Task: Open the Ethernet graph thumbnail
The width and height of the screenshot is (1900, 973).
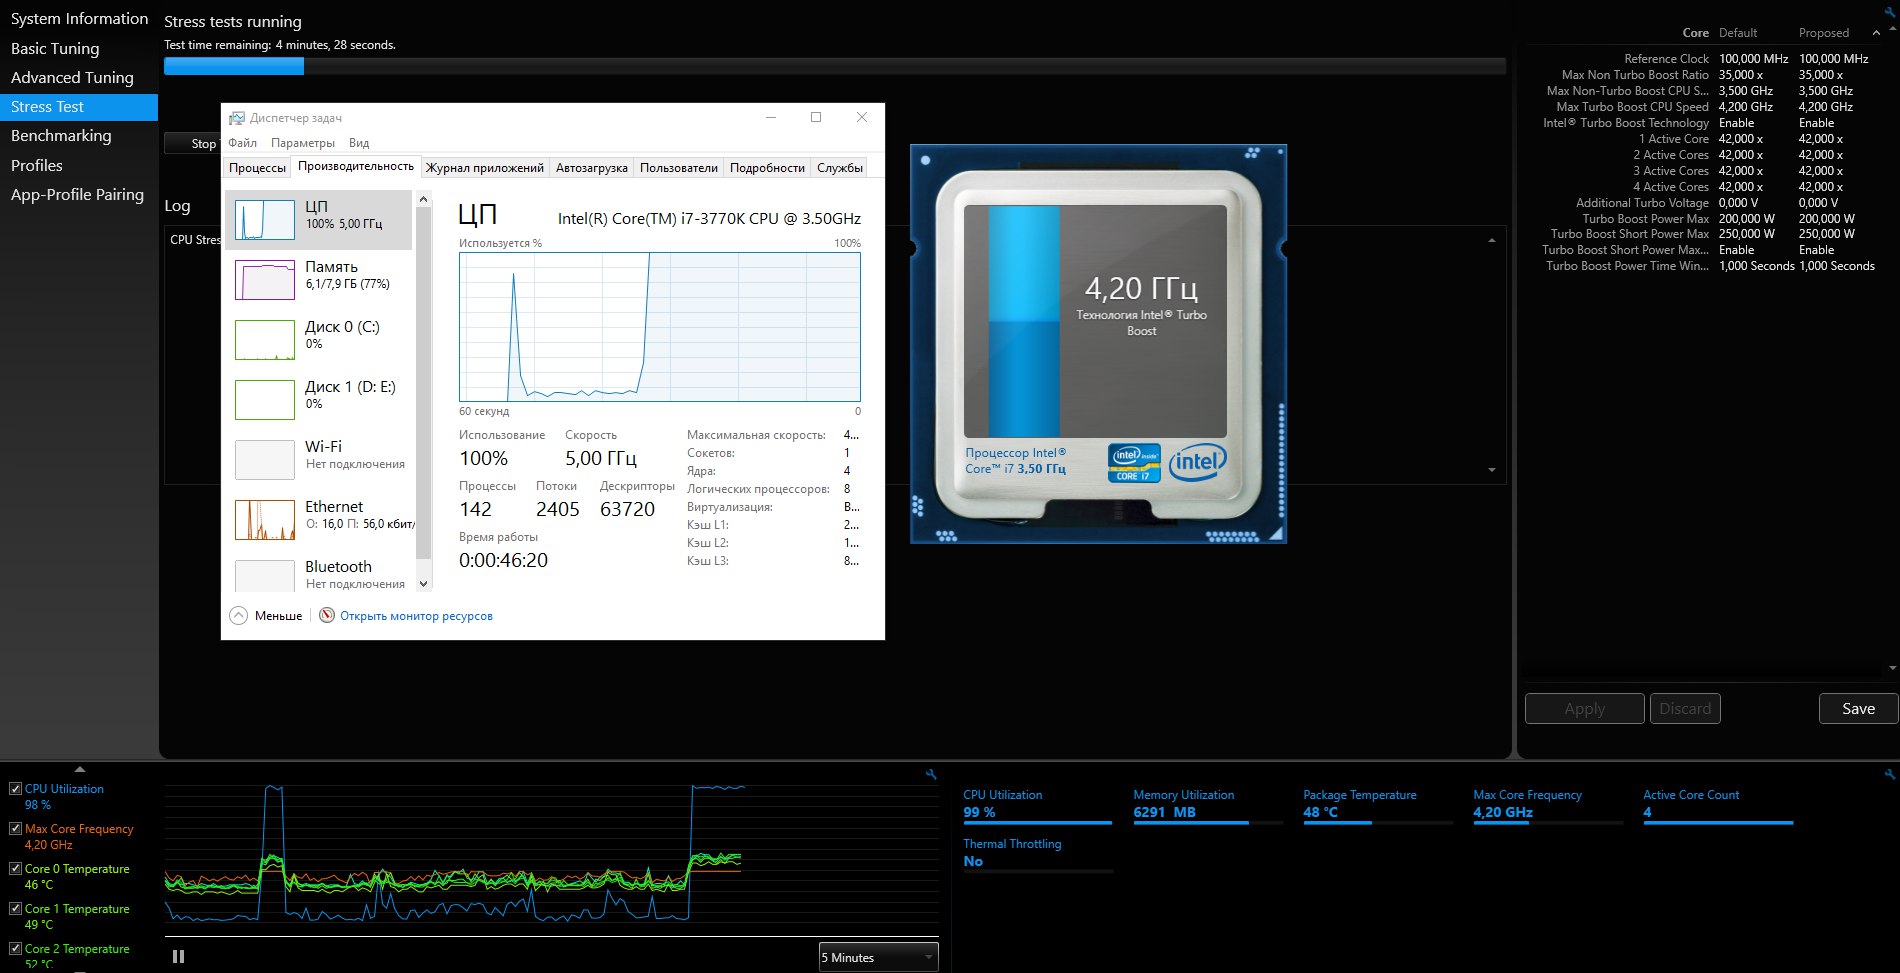Action: (265, 519)
